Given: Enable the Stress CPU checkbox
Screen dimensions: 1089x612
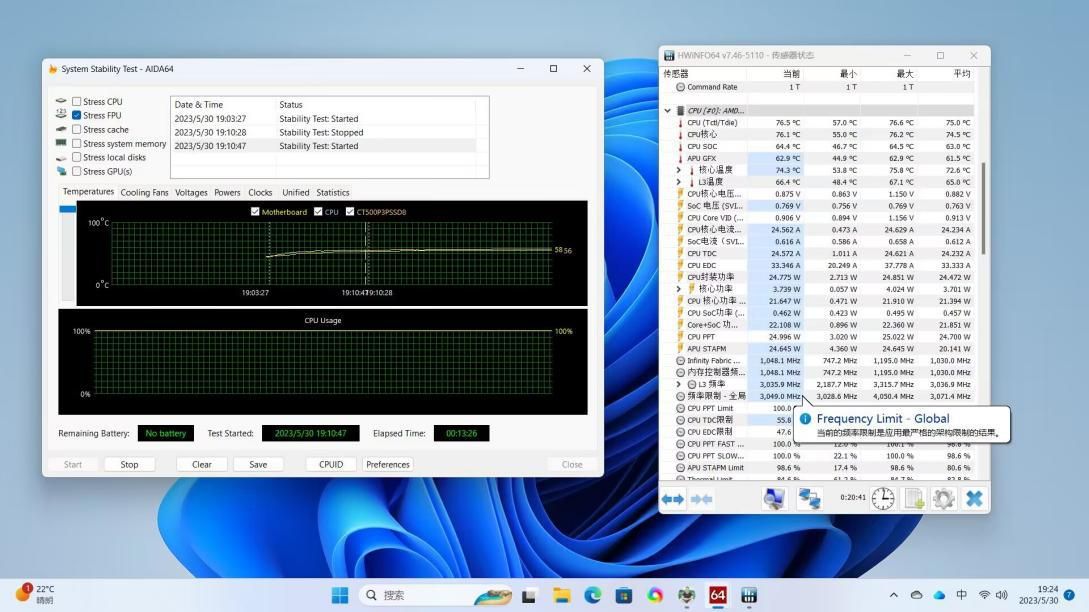Looking at the screenshot, I should (x=77, y=102).
